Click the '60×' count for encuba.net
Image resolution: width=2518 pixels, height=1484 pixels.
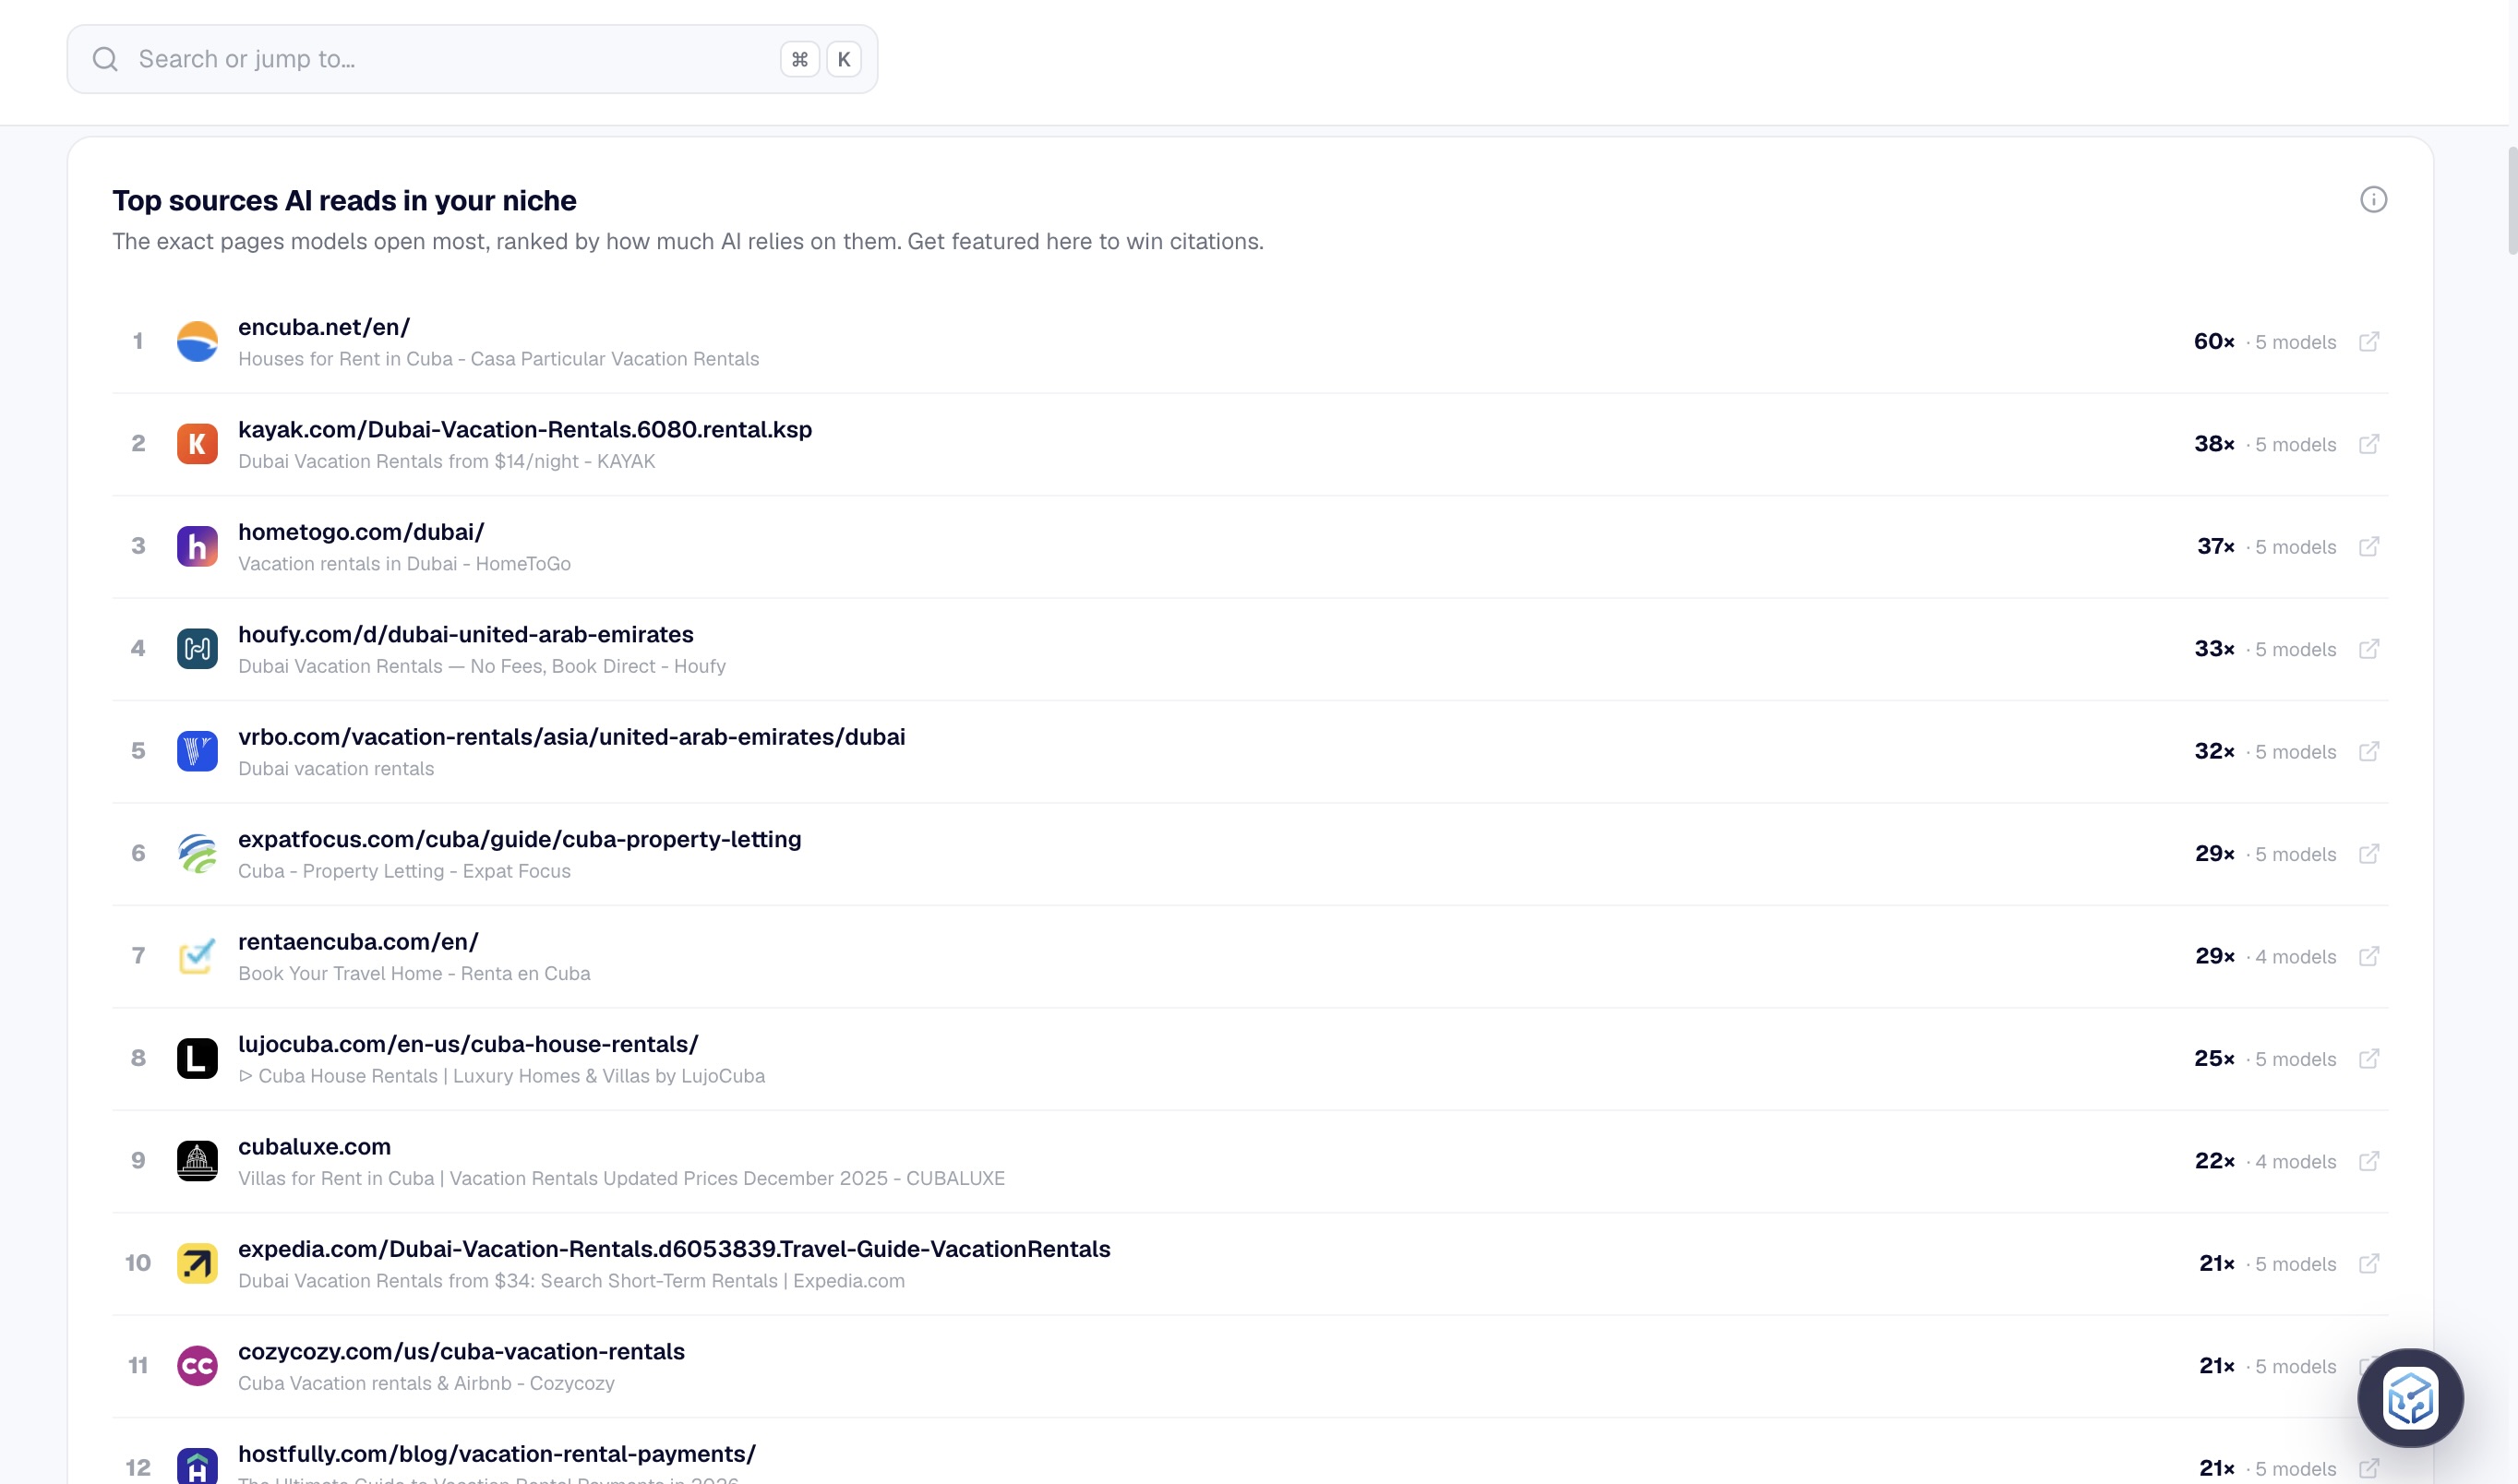coord(2214,342)
